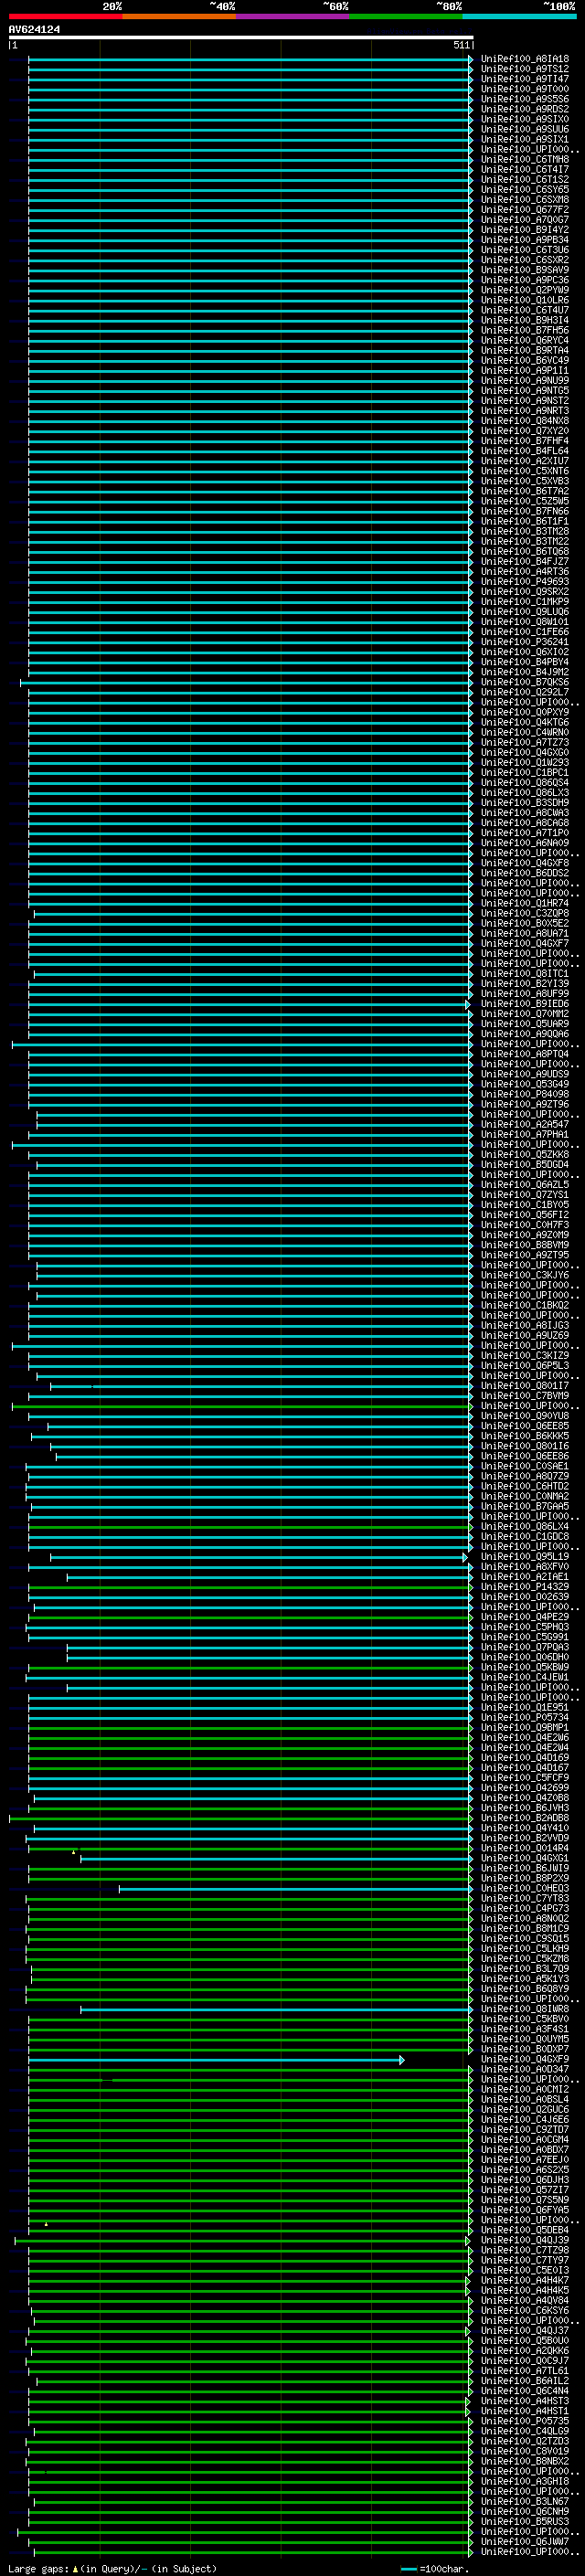
Task: Click the UniRef100_O02639 hit label
Action: coord(525,1597)
